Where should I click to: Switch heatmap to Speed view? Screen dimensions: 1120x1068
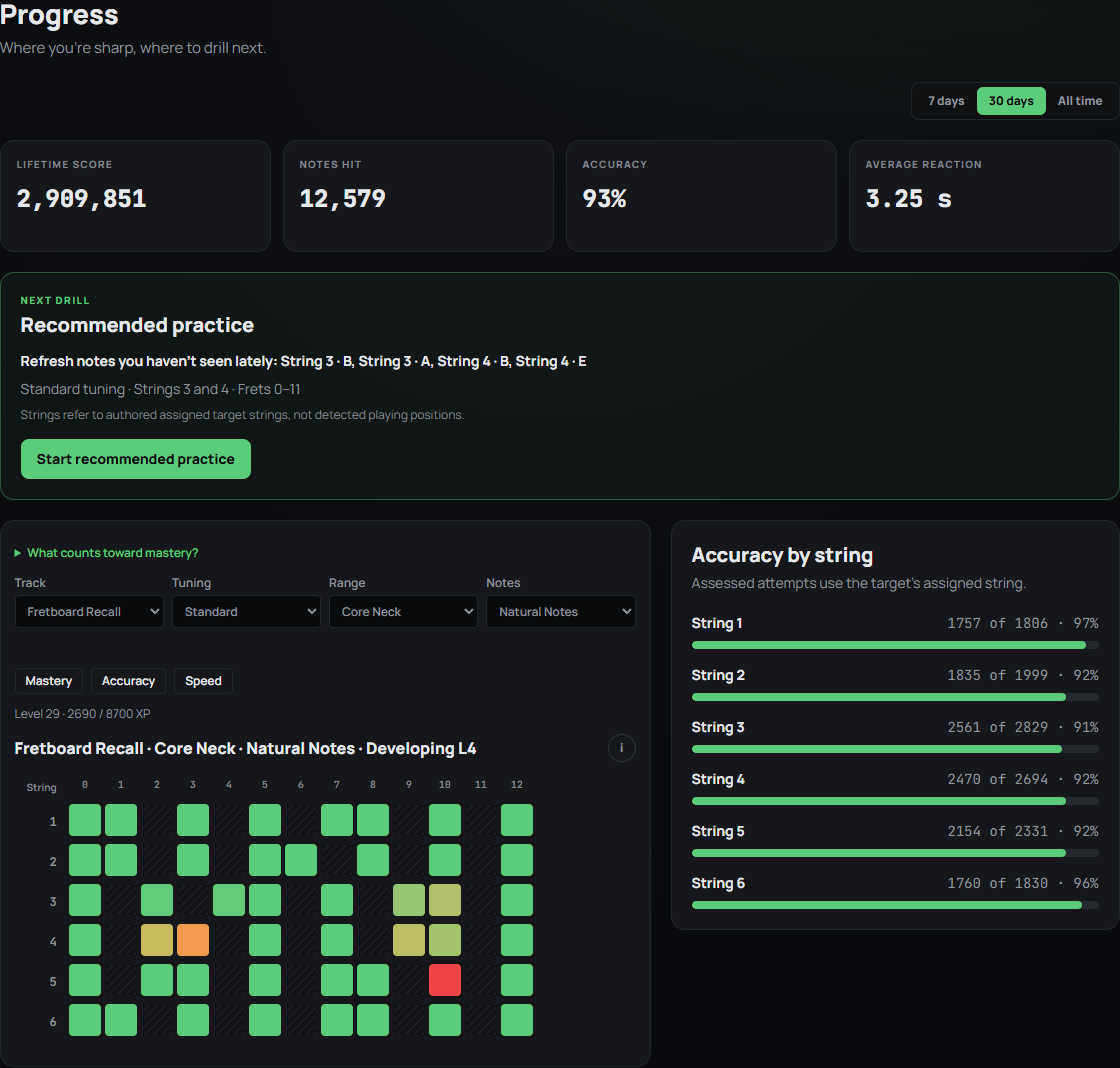click(x=204, y=681)
